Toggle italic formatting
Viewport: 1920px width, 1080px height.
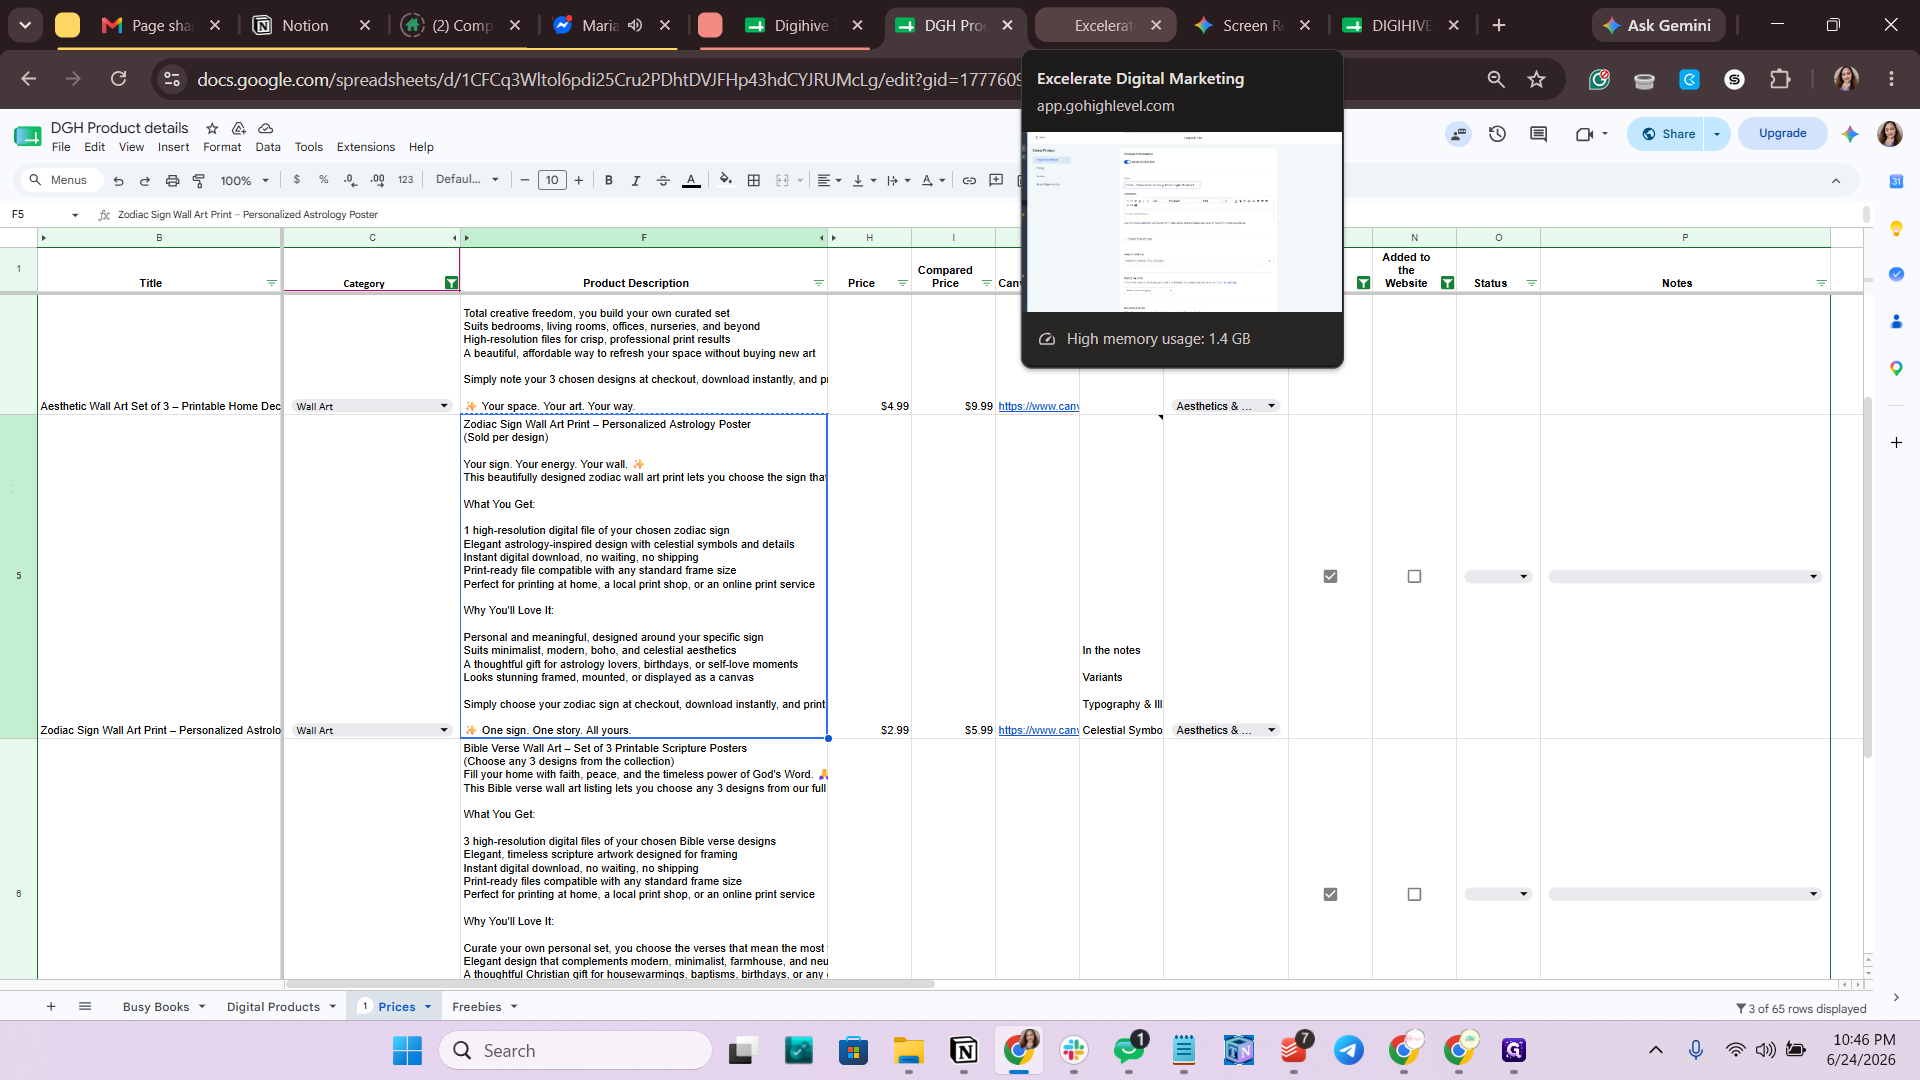635,180
